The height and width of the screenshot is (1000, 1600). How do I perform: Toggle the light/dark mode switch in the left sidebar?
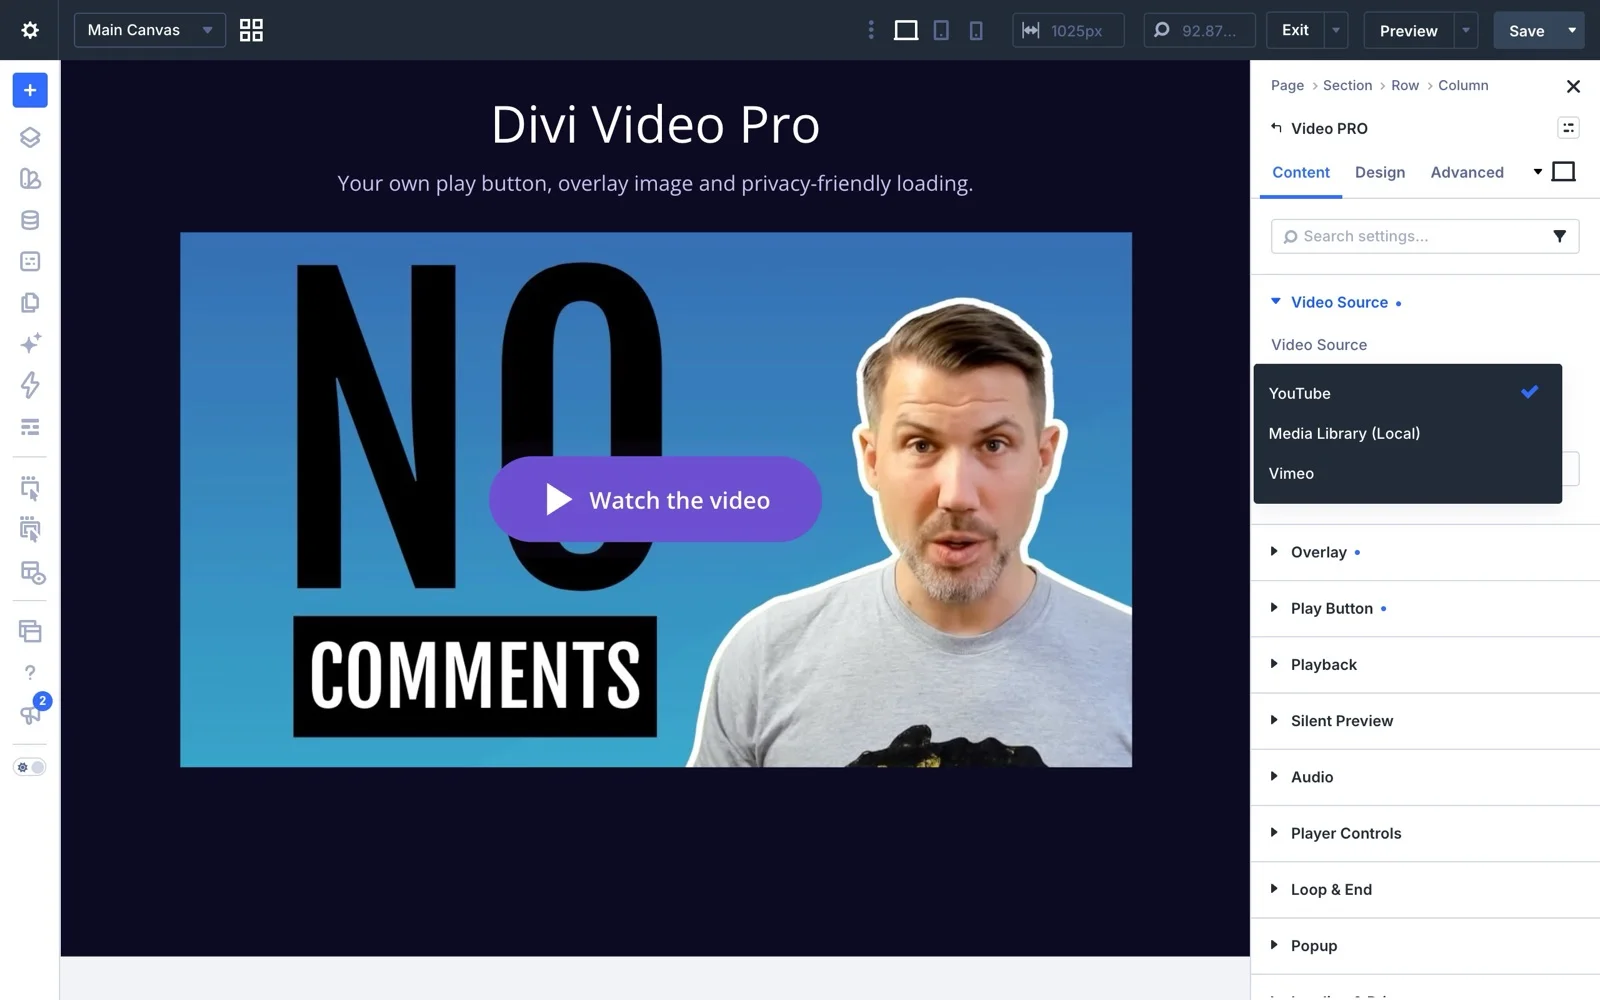tap(30, 767)
